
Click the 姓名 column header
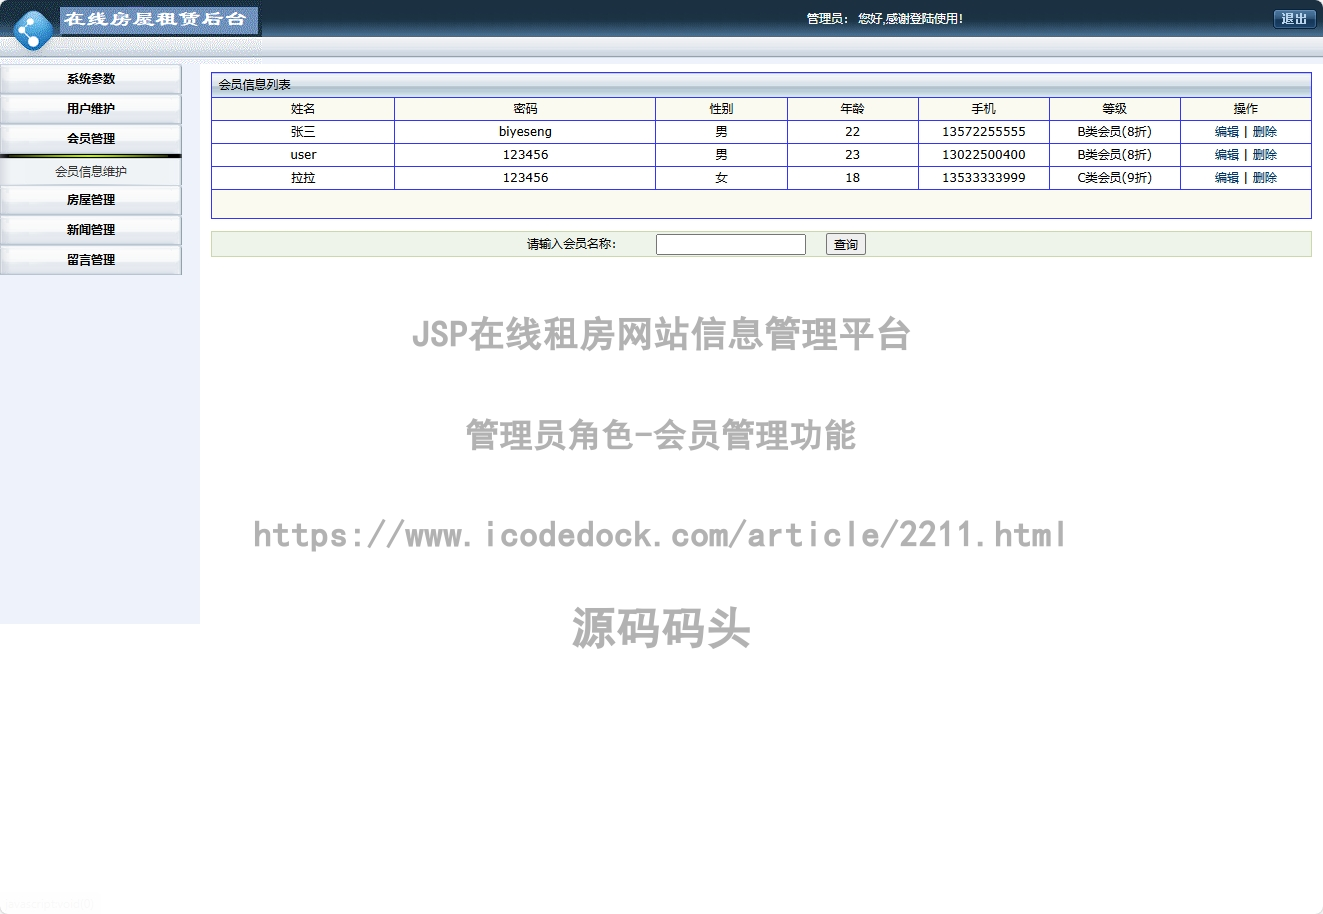(x=303, y=109)
